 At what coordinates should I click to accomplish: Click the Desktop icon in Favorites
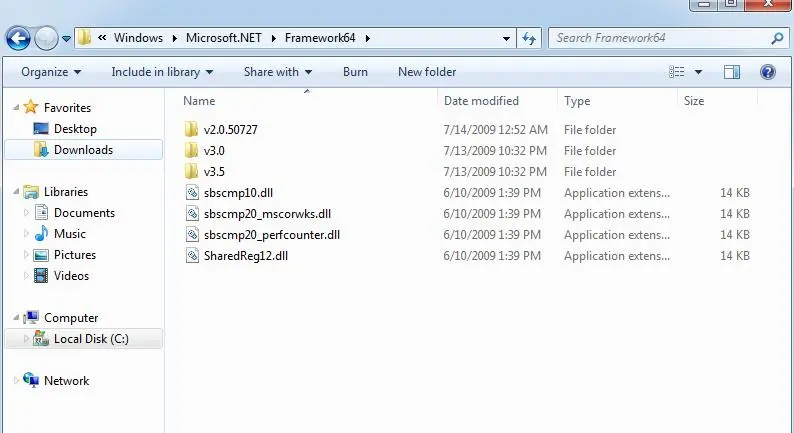tap(41, 129)
